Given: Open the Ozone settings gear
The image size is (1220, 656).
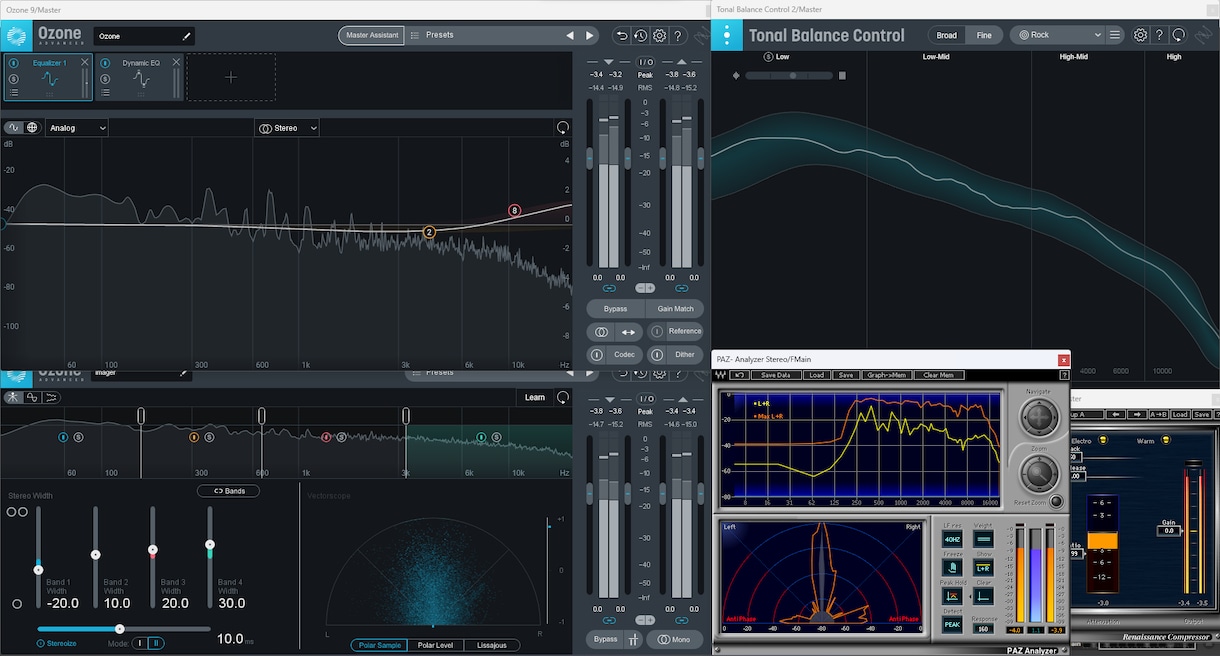Looking at the screenshot, I should (659, 36).
